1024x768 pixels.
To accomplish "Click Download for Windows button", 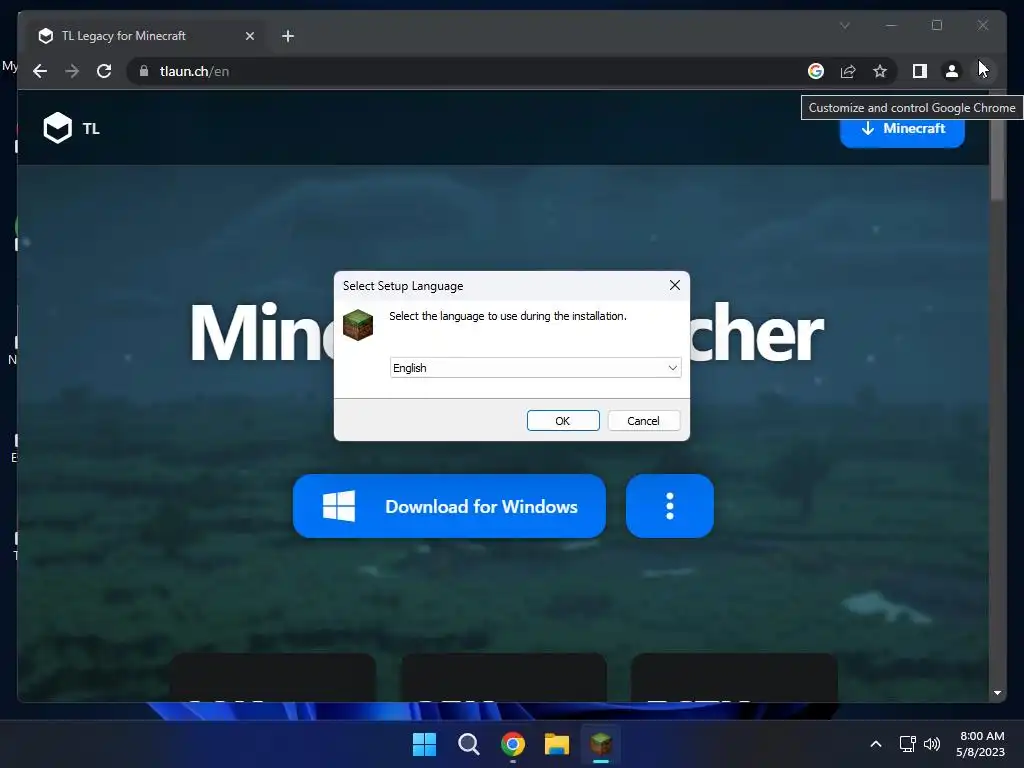I will (x=449, y=506).
